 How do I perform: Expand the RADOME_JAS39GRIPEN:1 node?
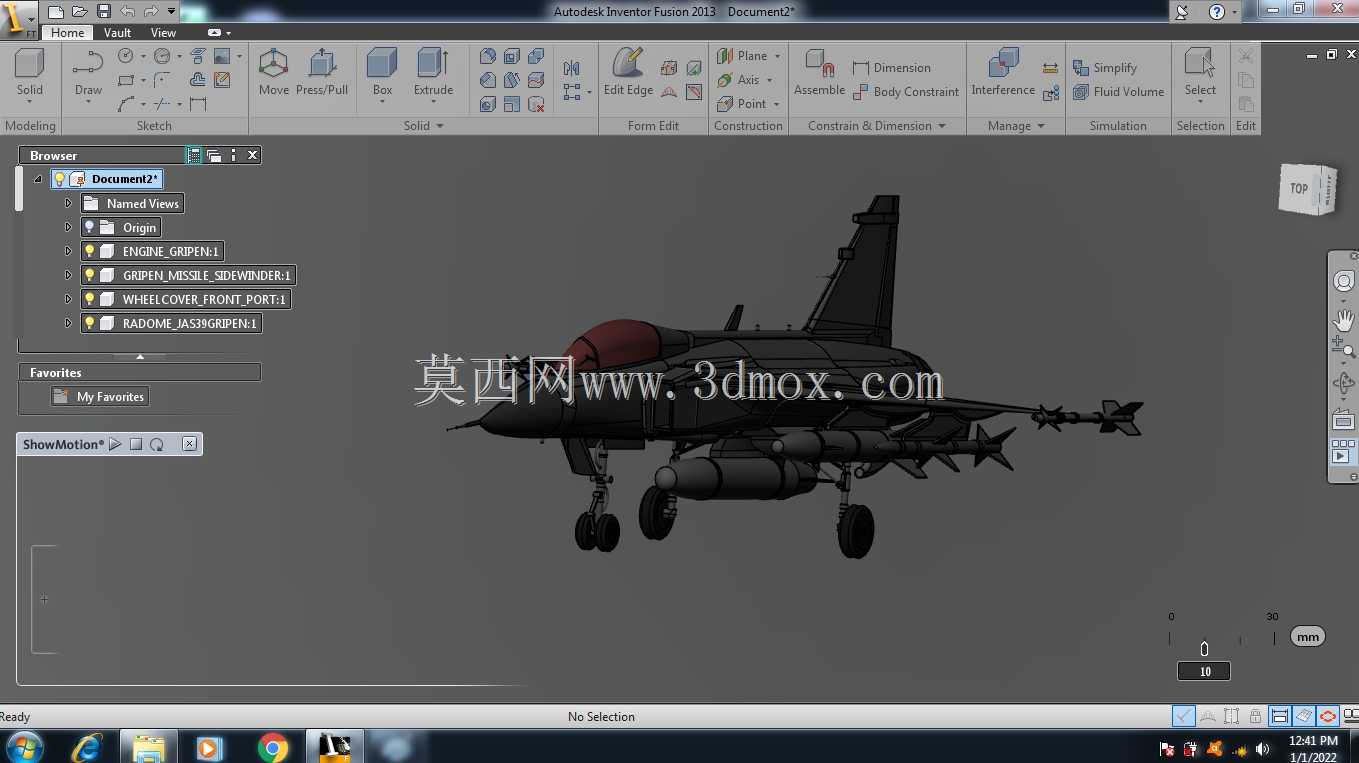point(68,323)
